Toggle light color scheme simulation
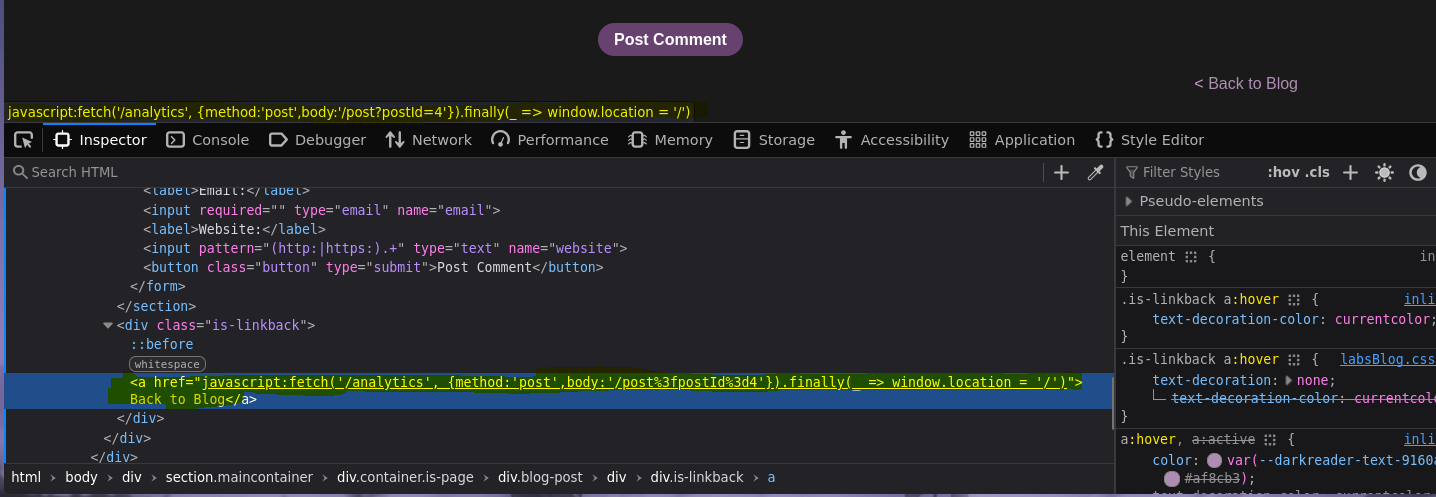The width and height of the screenshot is (1436, 497). click(1384, 172)
